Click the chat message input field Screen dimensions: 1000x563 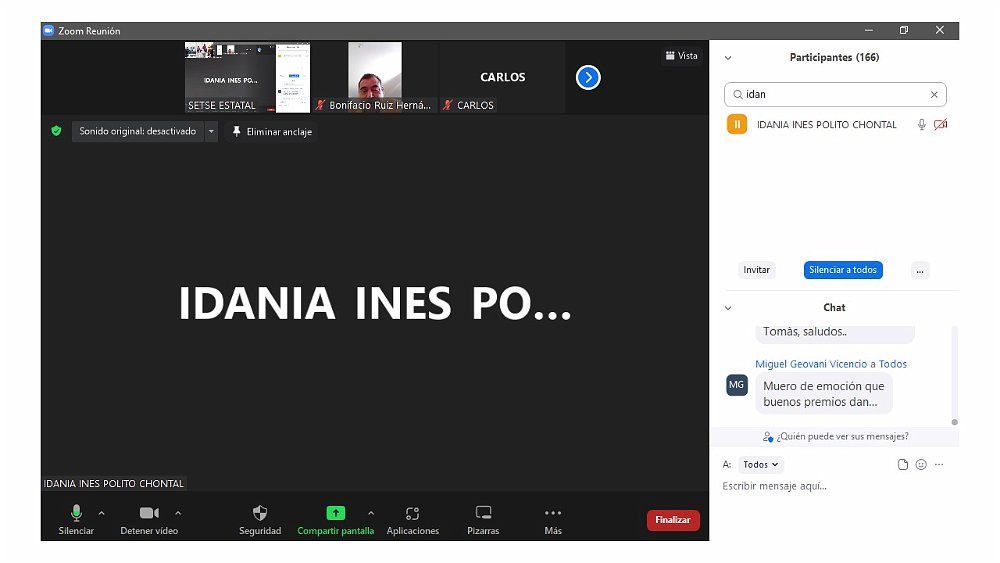[x=830, y=487]
